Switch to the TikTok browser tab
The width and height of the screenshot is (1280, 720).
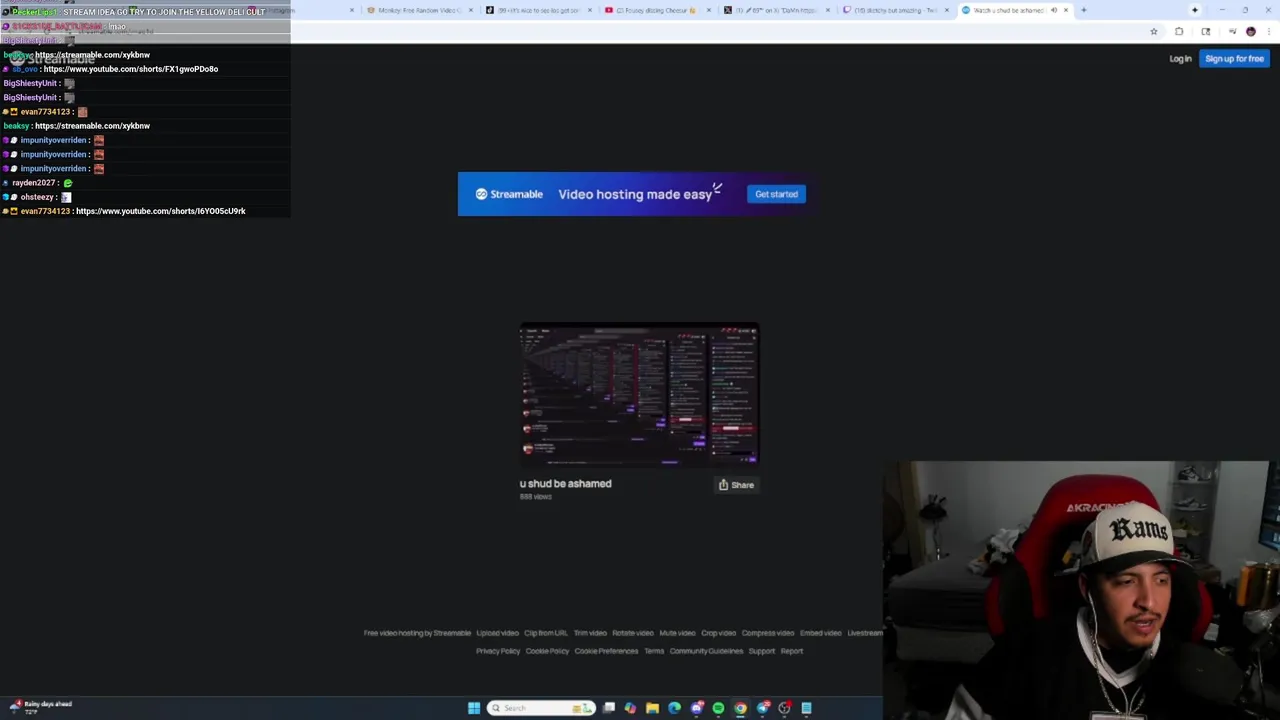pyautogui.click(x=538, y=10)
